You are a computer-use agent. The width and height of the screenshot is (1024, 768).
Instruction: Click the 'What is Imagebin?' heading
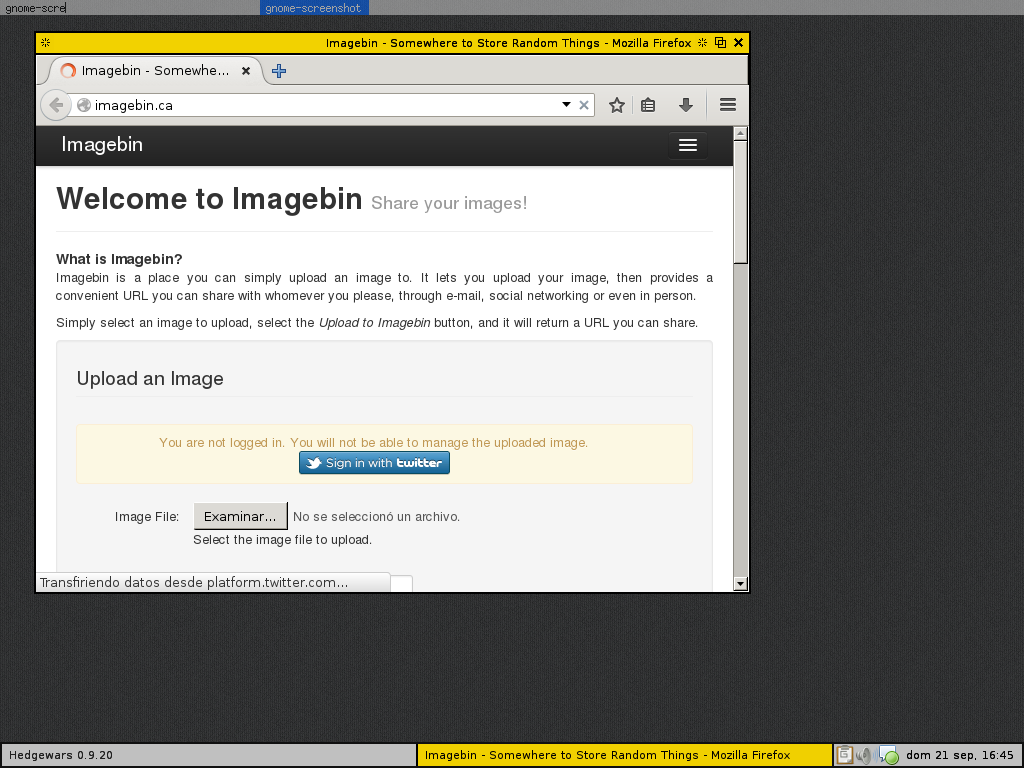click(119, 259)
